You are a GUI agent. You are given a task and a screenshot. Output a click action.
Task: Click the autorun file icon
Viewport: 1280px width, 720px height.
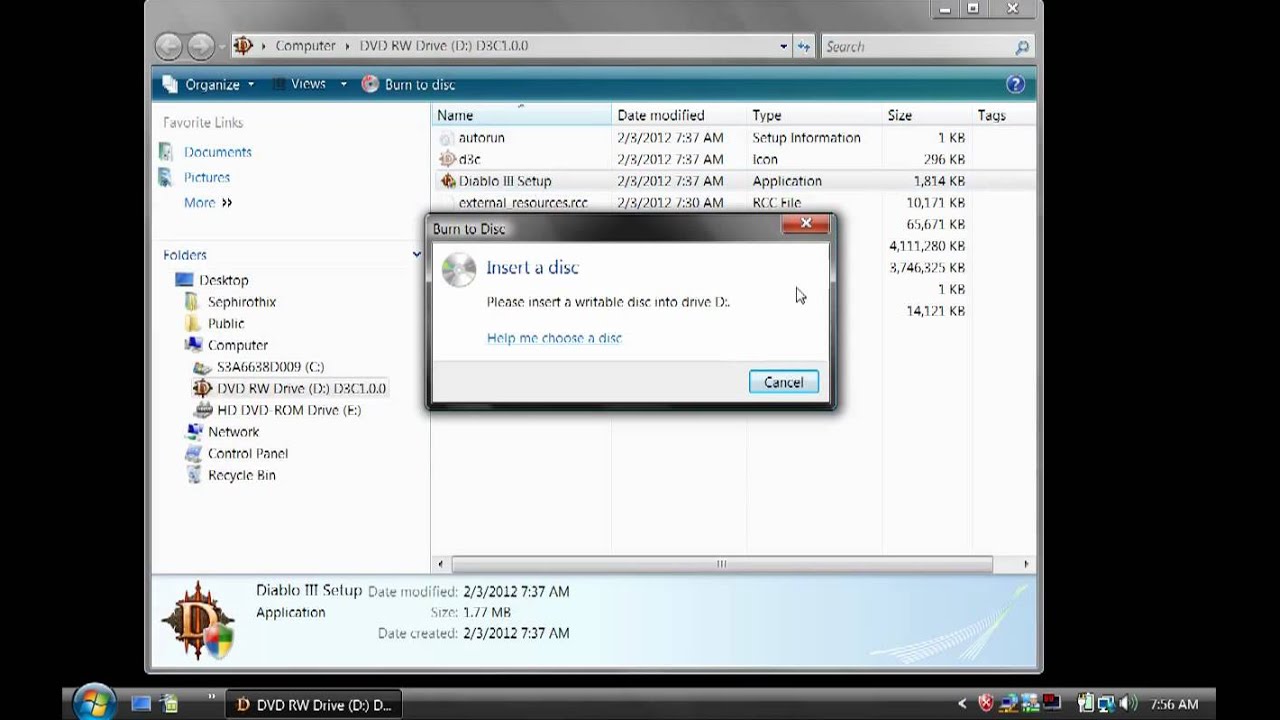pos(447,138)
